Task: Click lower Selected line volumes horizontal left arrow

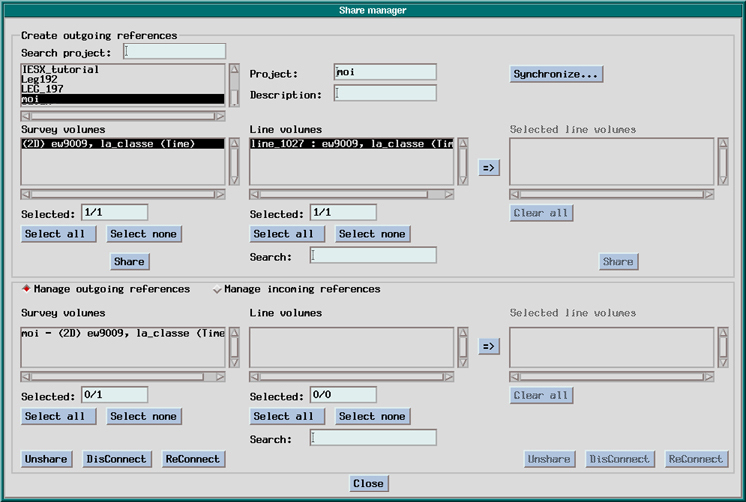Action: click(515, 377)
